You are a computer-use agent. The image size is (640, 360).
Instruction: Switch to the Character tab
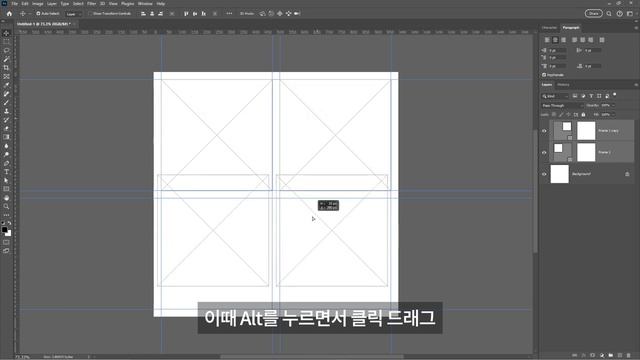549,28
